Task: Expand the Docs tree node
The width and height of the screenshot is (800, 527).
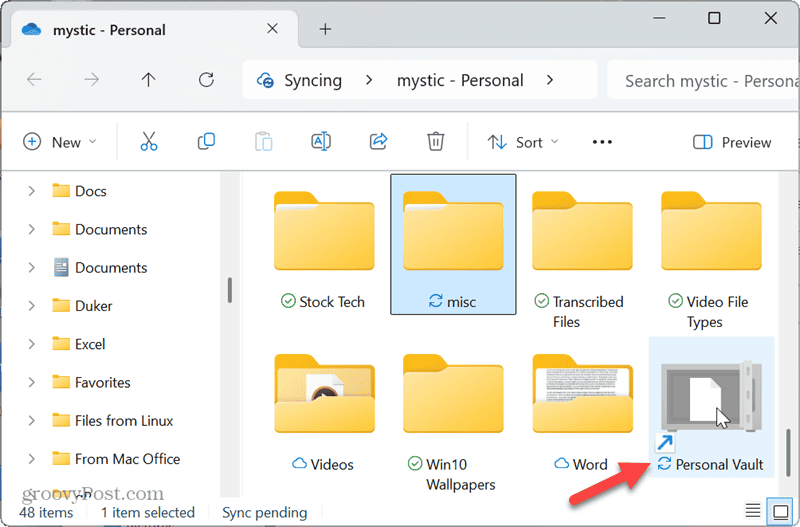Action: coord(32,191)
